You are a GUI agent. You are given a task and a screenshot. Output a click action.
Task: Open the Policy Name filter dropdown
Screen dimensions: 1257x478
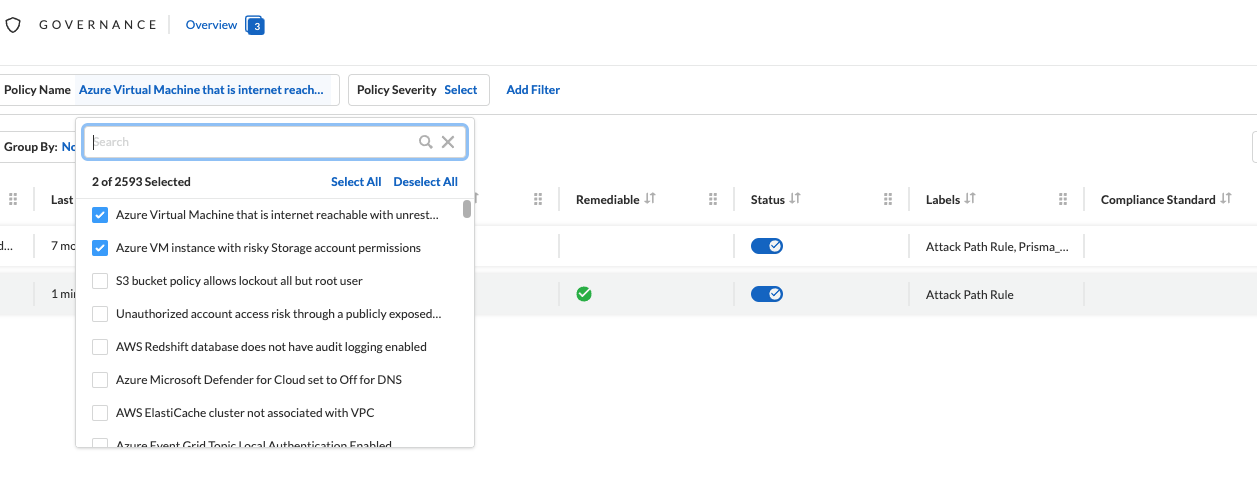coord(200,90)
